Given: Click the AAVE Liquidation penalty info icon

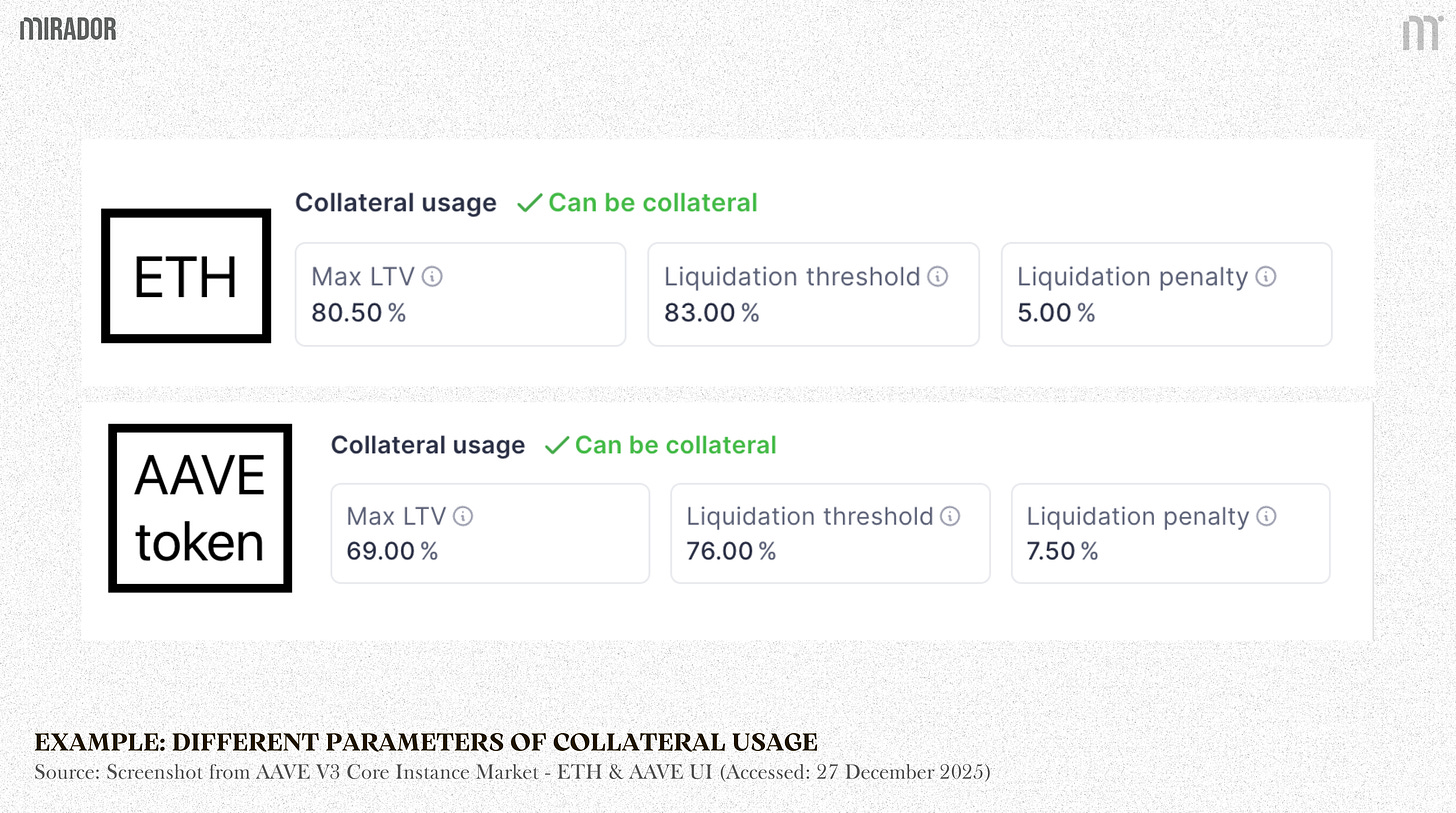Looking at the screenshot, I should [1266, 517].
